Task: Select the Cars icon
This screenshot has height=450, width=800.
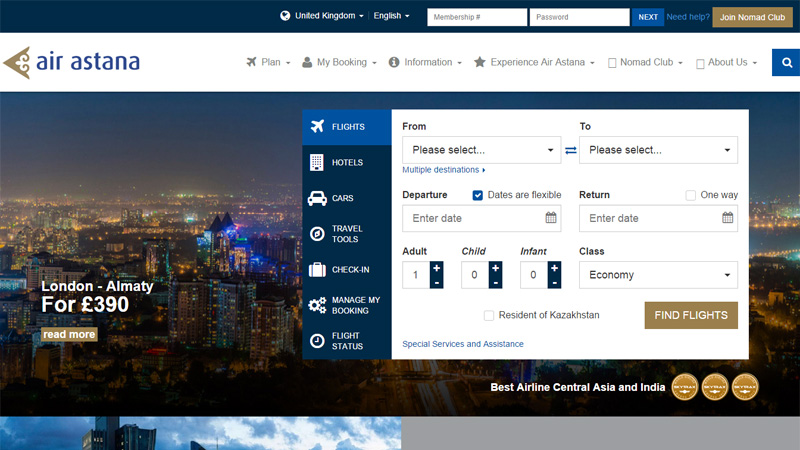Action: pos(317,198)
